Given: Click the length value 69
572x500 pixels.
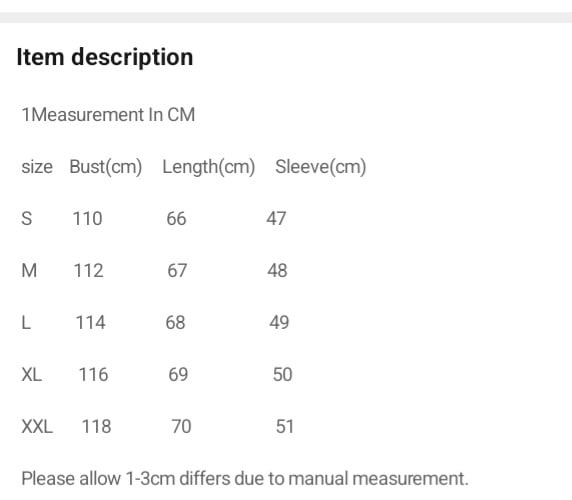Looking at the screenshot, I should point(178,375).
